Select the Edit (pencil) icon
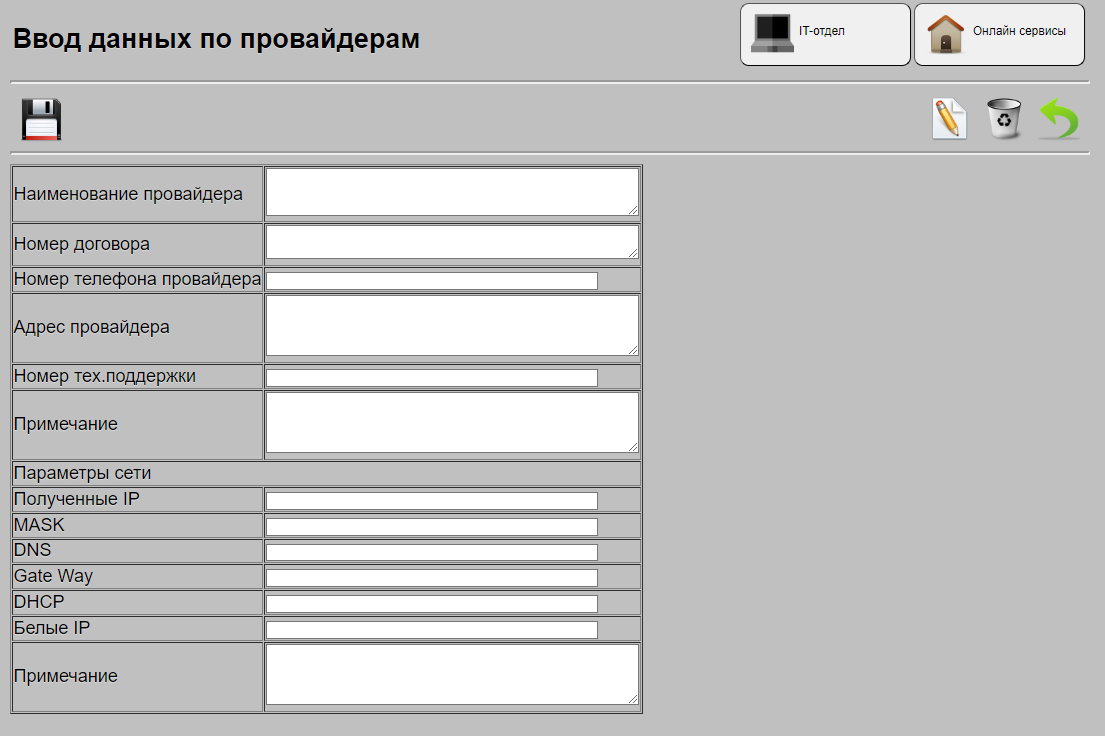Viewport: 1105px width, 736px height. click(x=948, y=118)
